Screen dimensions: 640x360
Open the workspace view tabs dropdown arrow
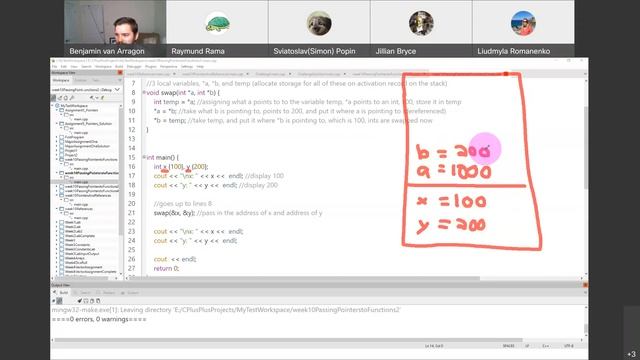tap(120, 80)
